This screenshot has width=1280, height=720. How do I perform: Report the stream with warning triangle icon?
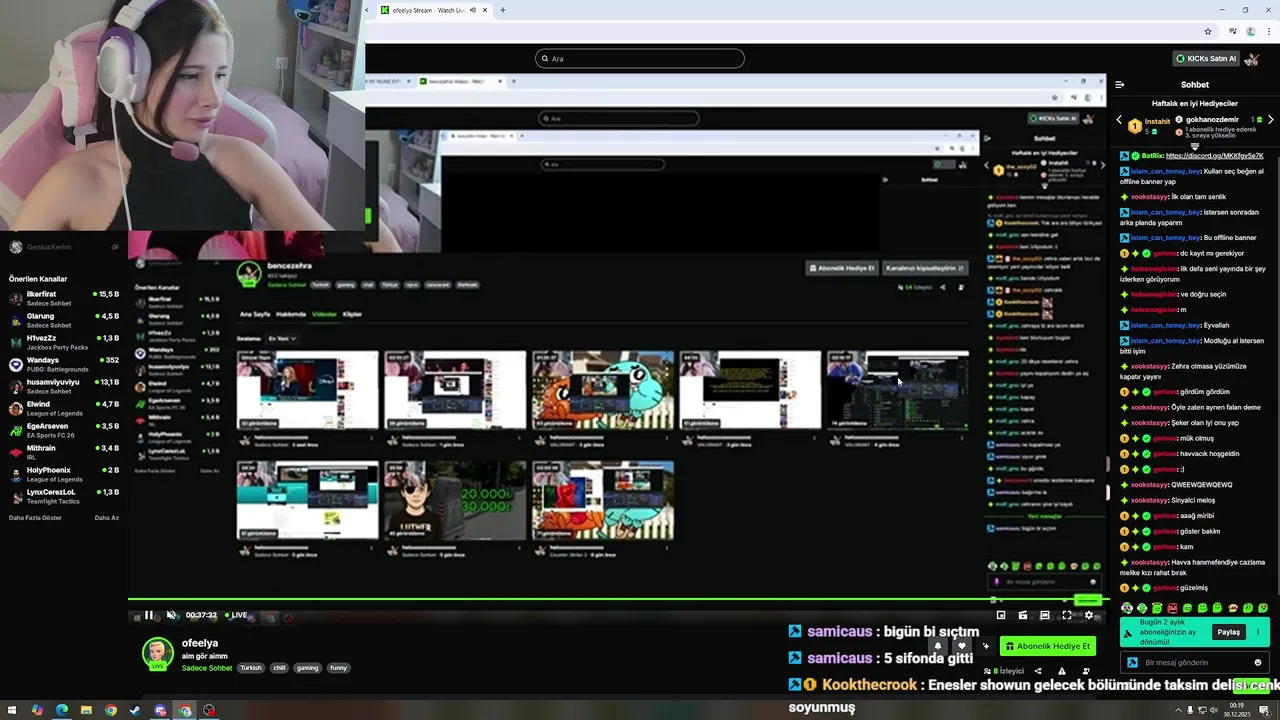1061,671
